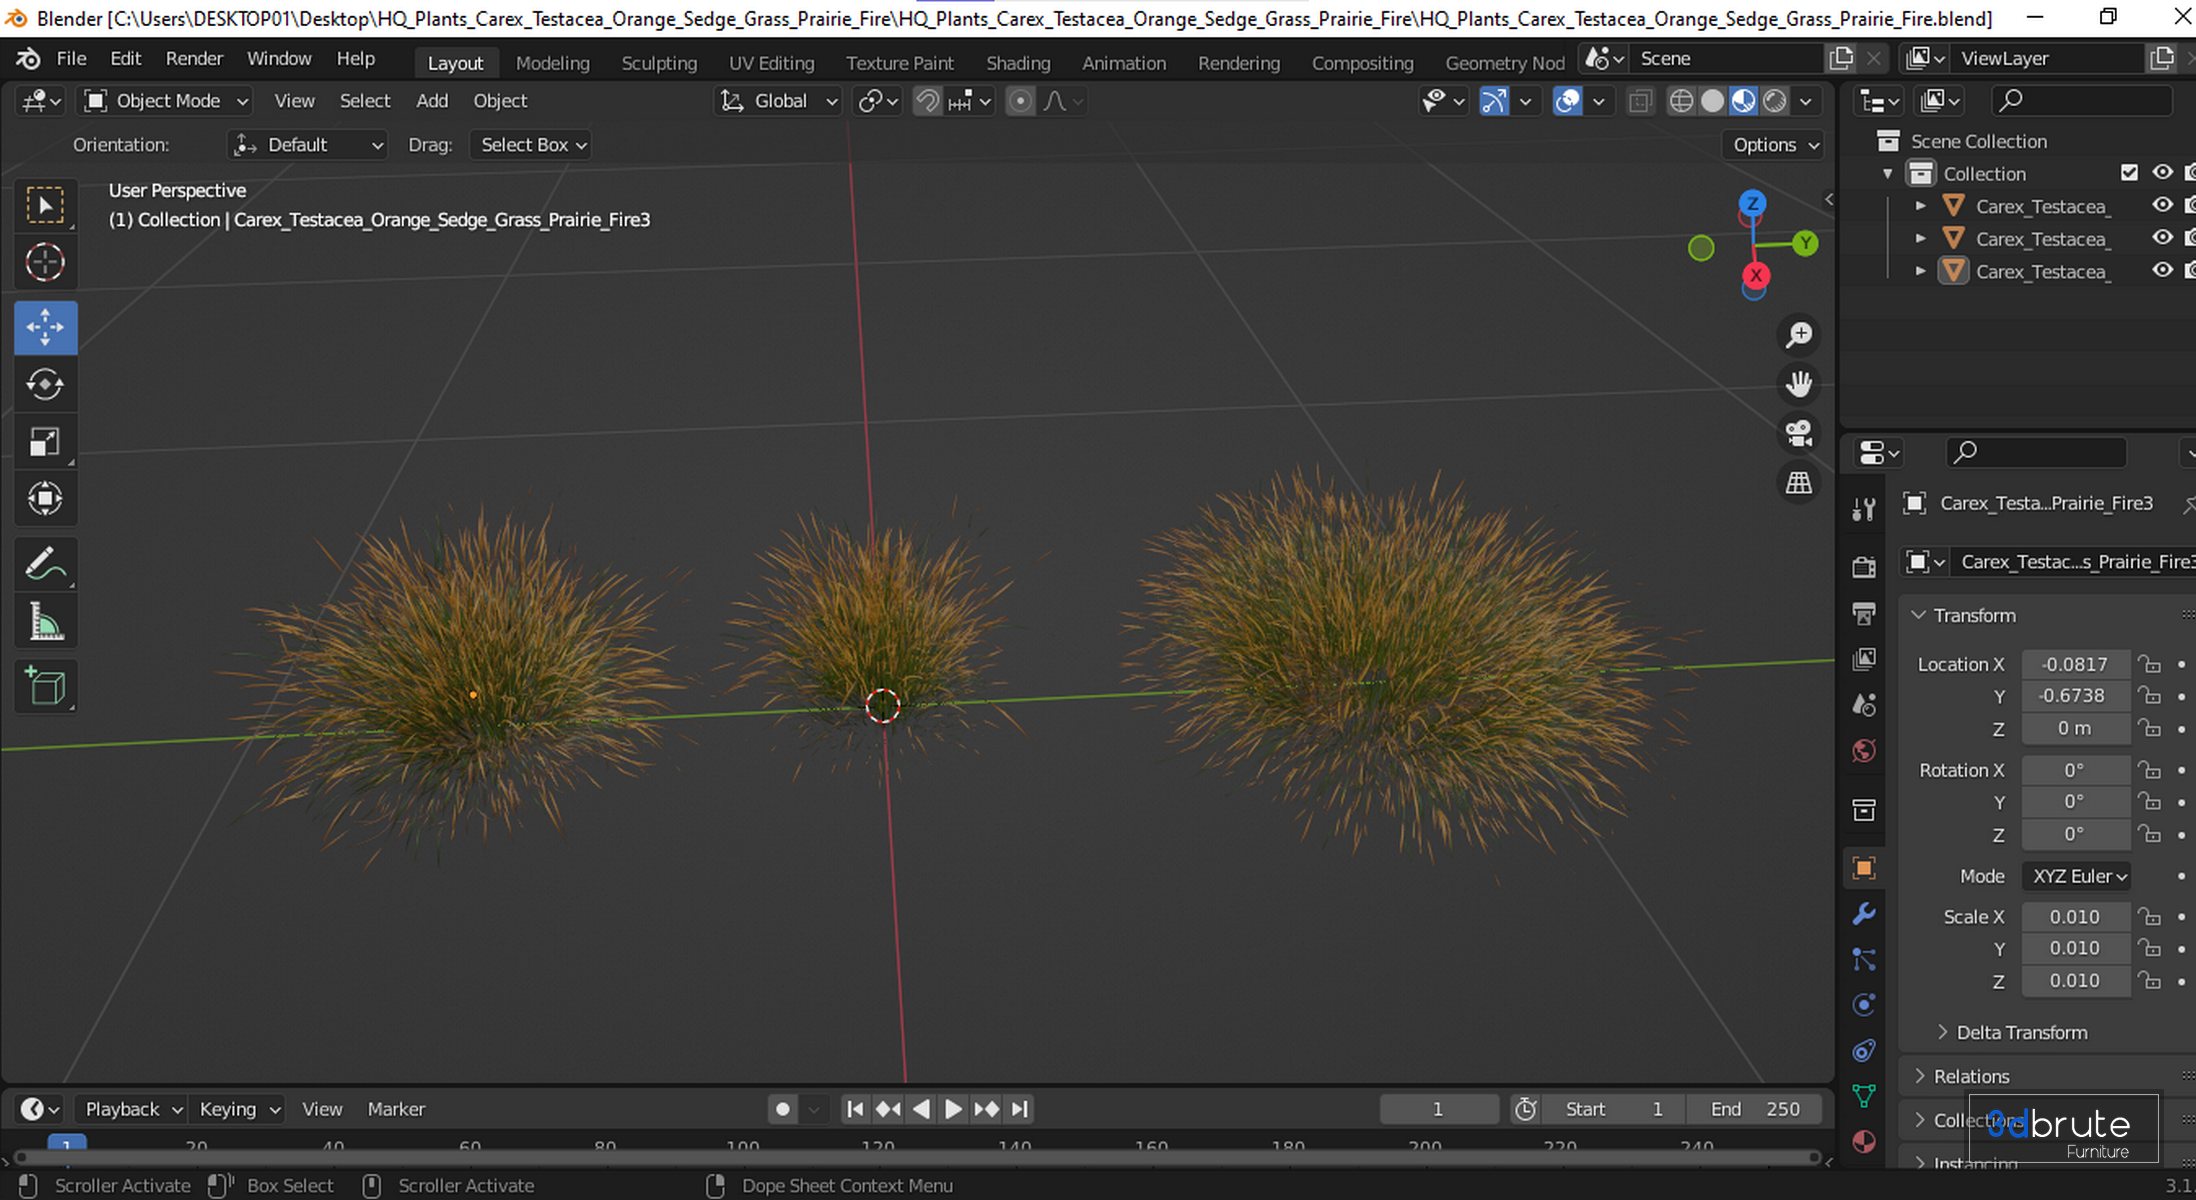
Task: Open the View Layer properties tab
Action: 1864,659
